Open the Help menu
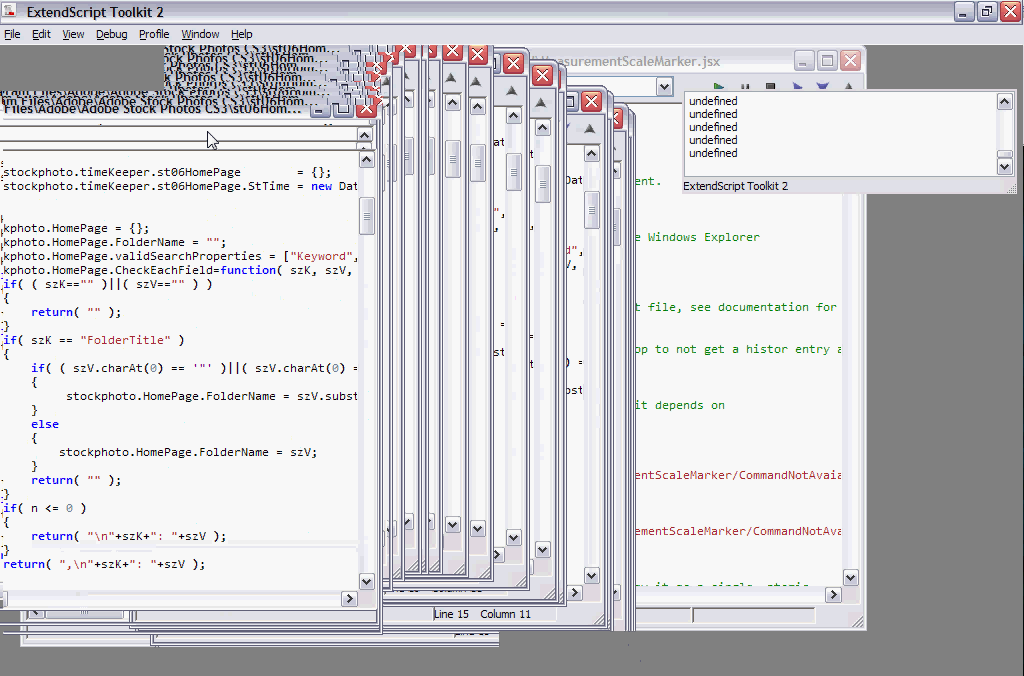This screenshot has height=676, width=1024. 242,35
